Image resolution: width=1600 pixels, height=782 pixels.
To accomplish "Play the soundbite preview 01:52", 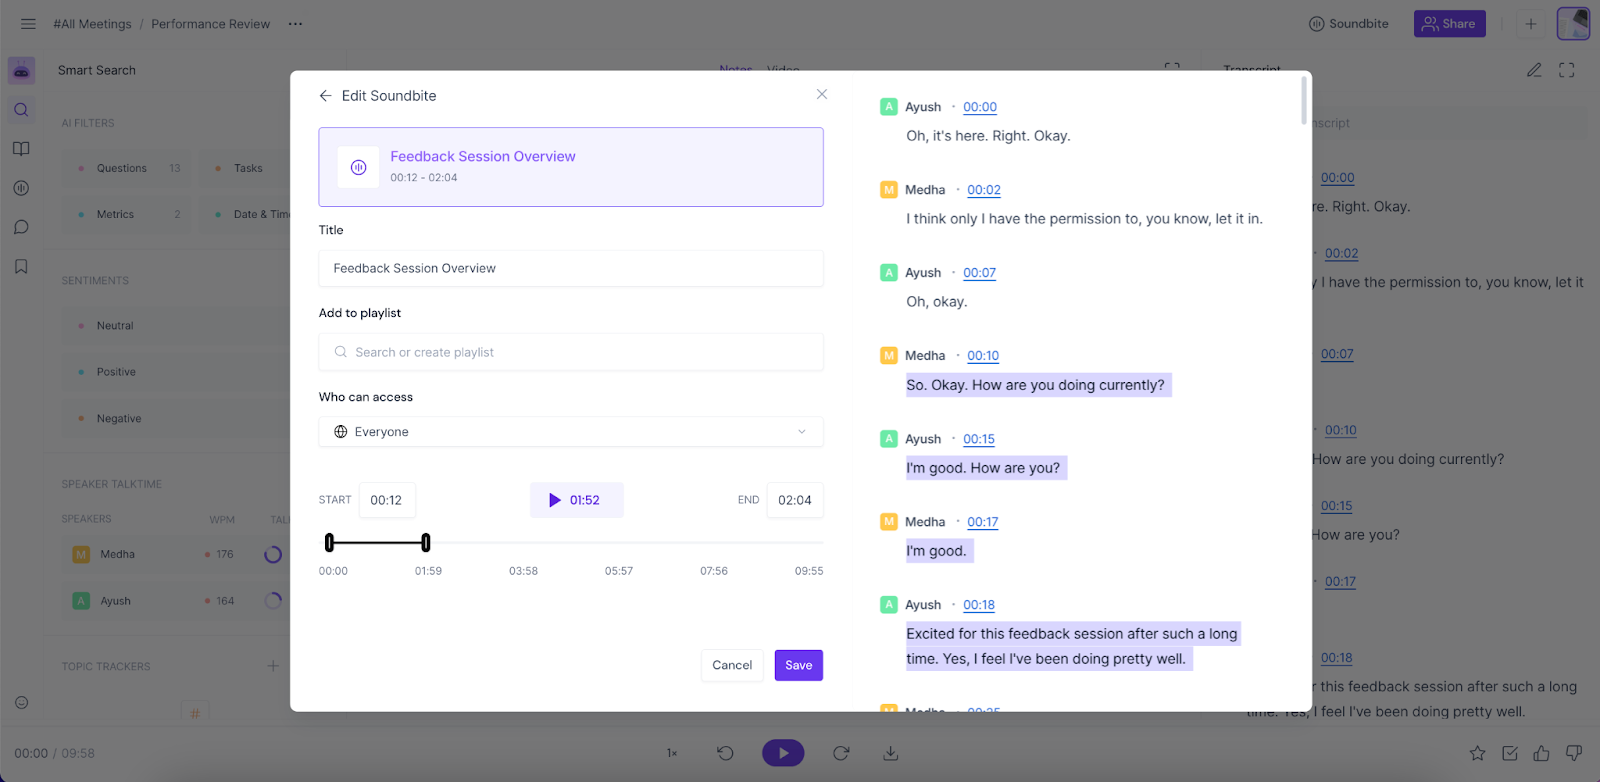I will 576,500.
